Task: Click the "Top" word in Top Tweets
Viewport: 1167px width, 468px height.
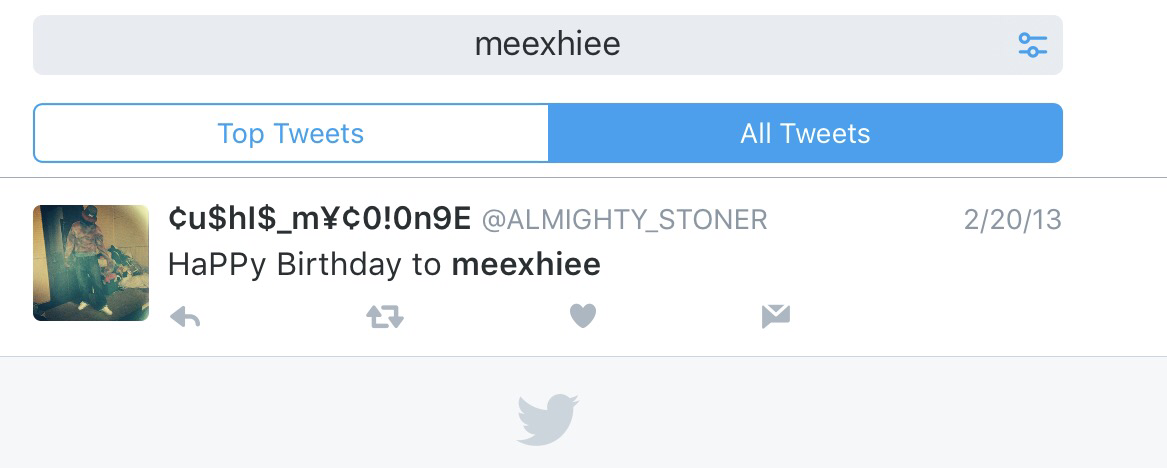Action: (x=241, y=133)
